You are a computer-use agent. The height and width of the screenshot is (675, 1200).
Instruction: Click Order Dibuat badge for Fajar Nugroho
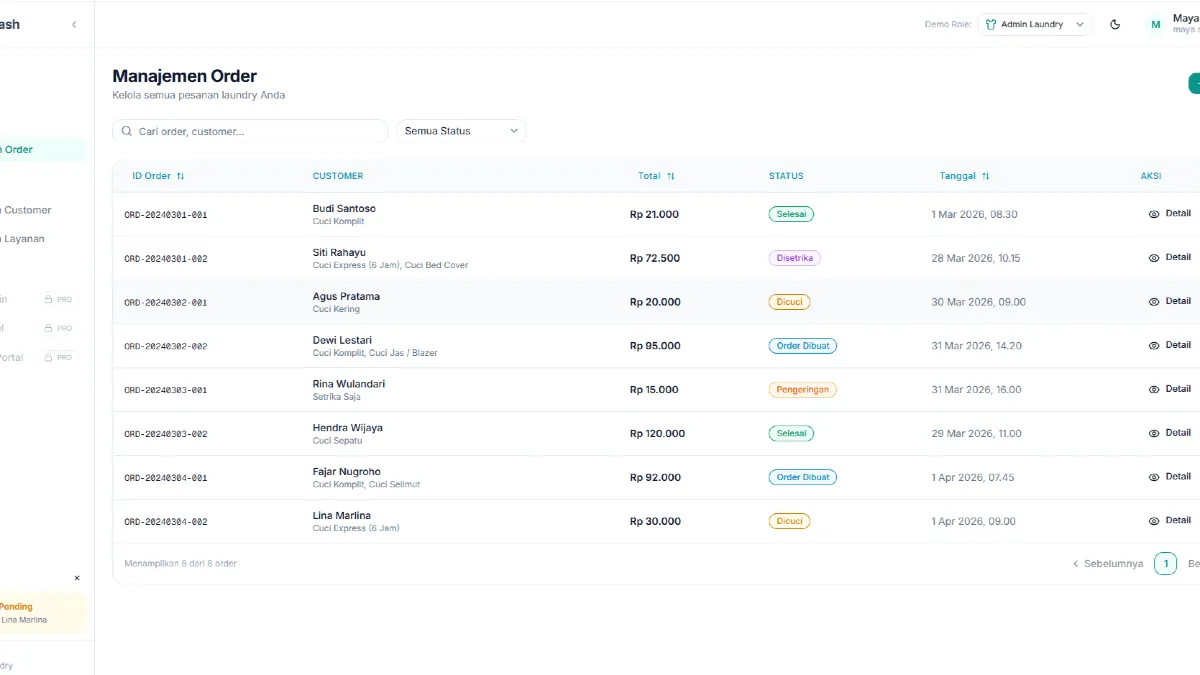click(x=802, y=477)
